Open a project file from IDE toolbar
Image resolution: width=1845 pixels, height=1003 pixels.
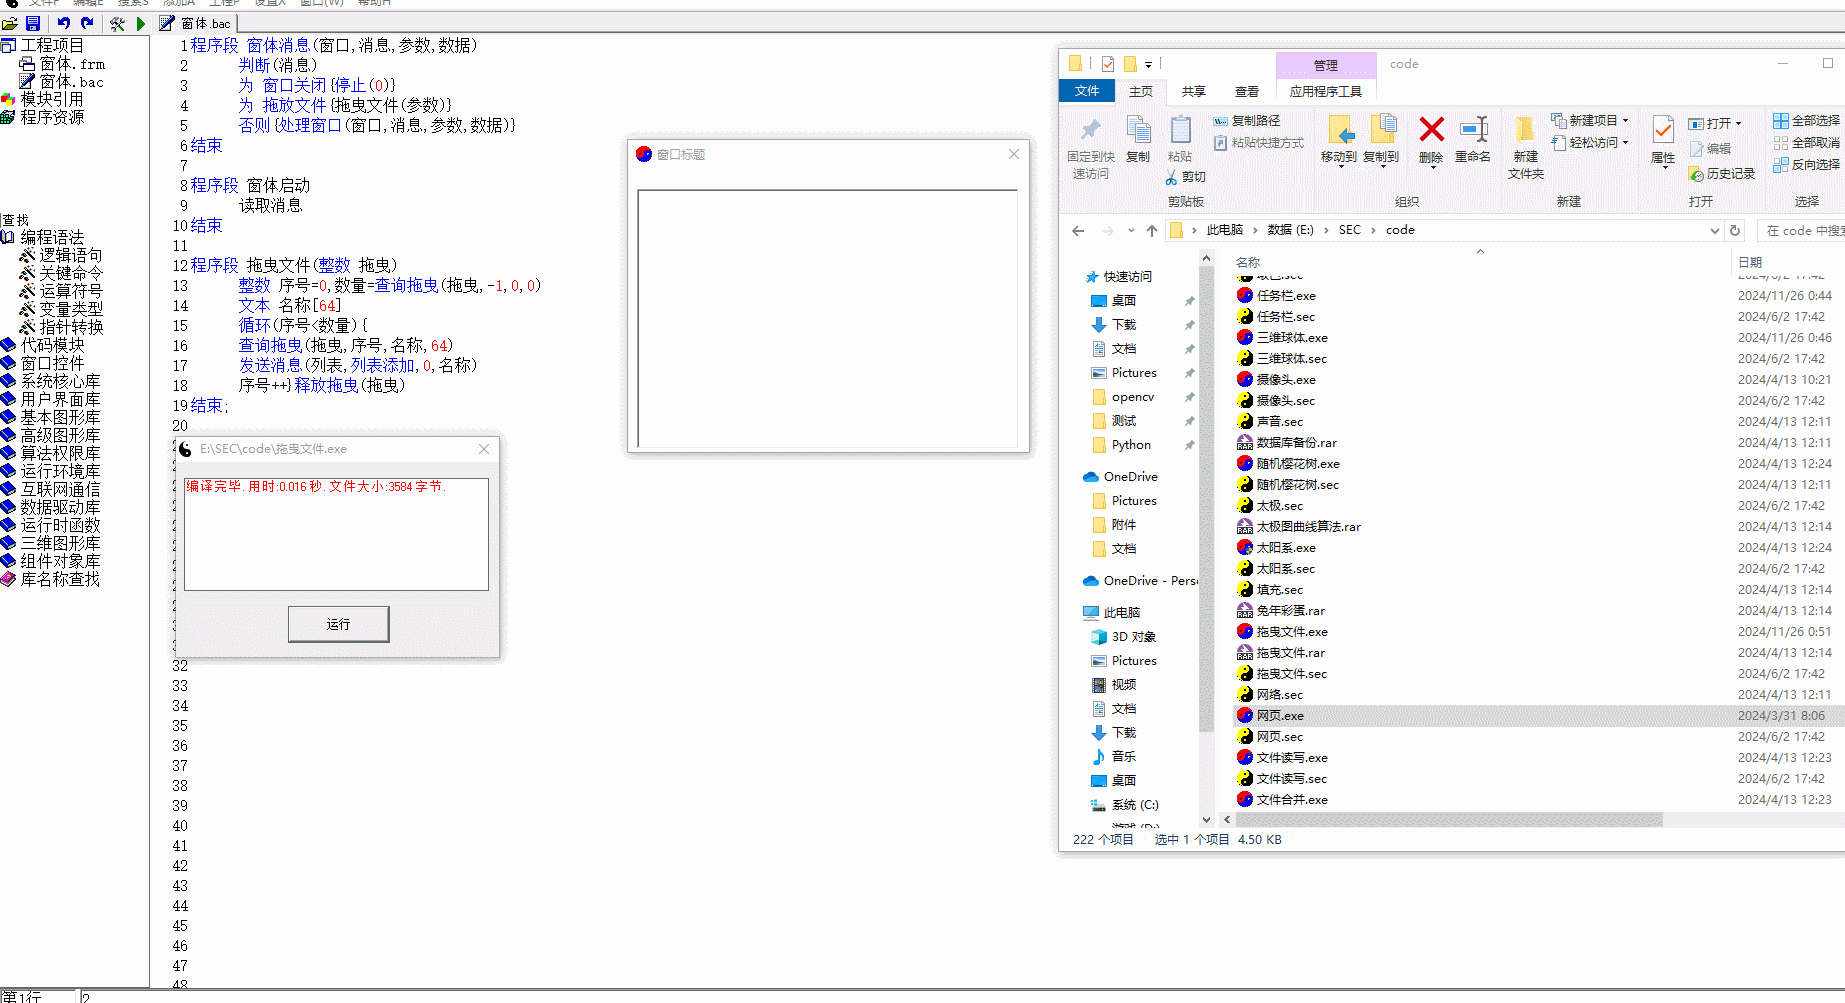pos(10,23)
